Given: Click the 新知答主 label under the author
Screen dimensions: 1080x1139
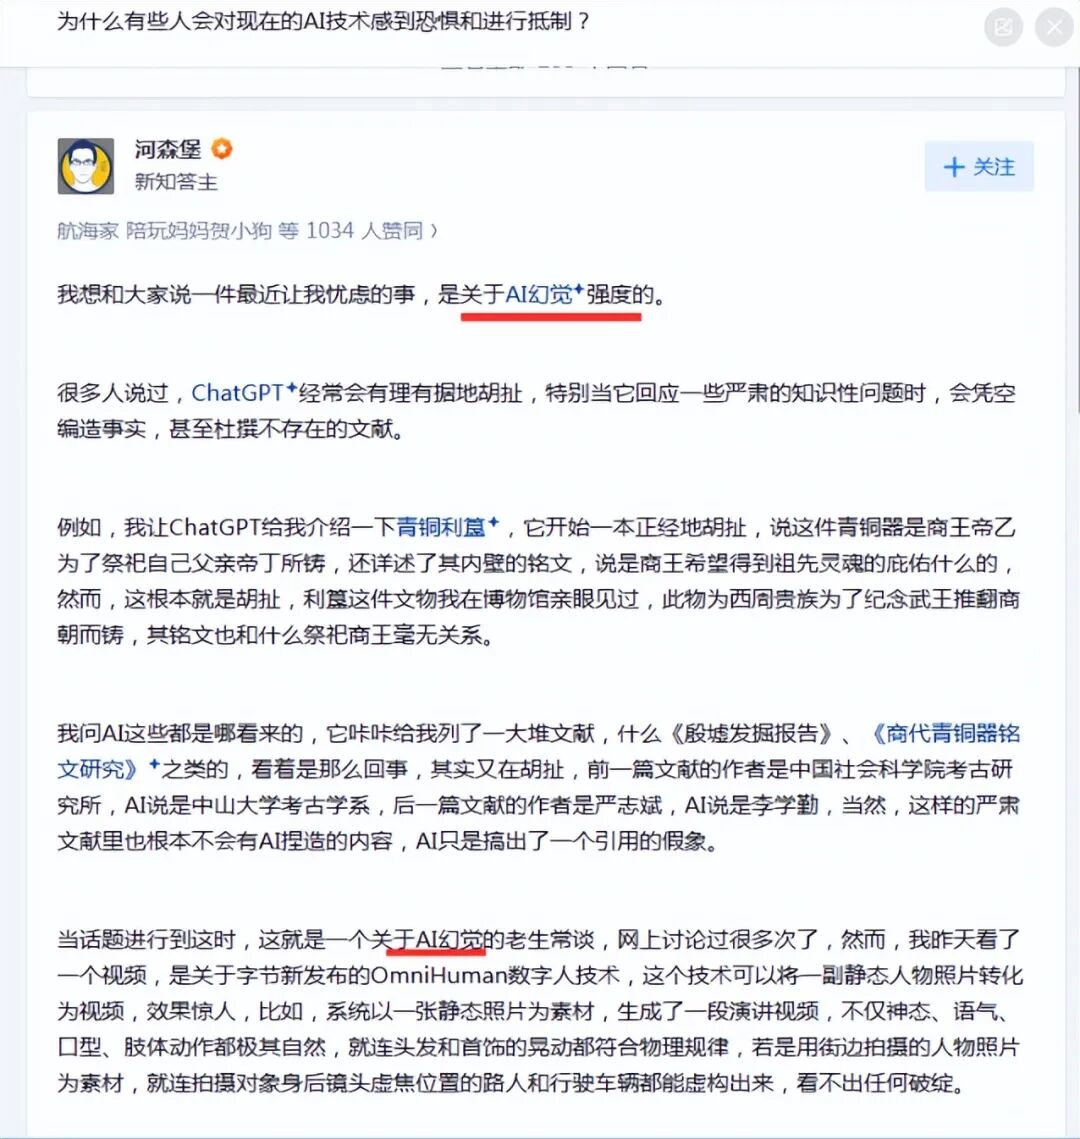Looking at the screenshot, I should (x=176, y=182).
